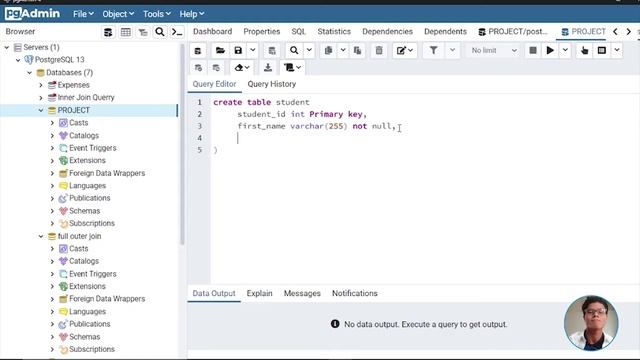
Task: Click the Save File disk icon
Action: pos(238,51)
